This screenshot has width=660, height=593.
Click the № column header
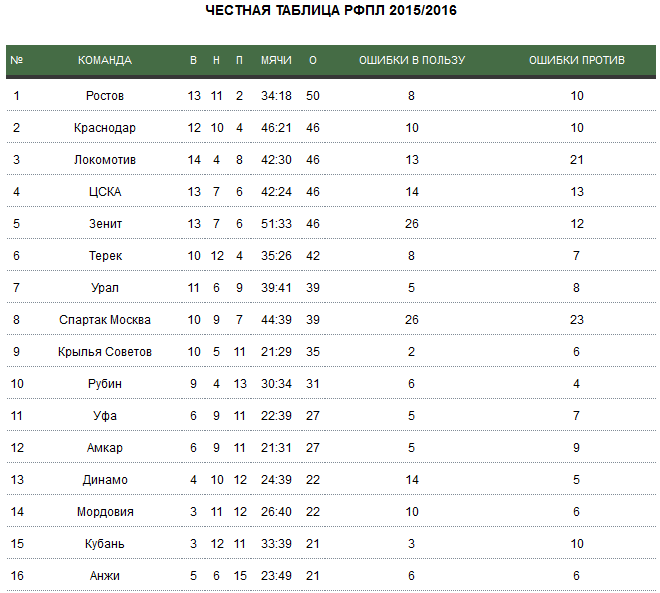(17, 60)
